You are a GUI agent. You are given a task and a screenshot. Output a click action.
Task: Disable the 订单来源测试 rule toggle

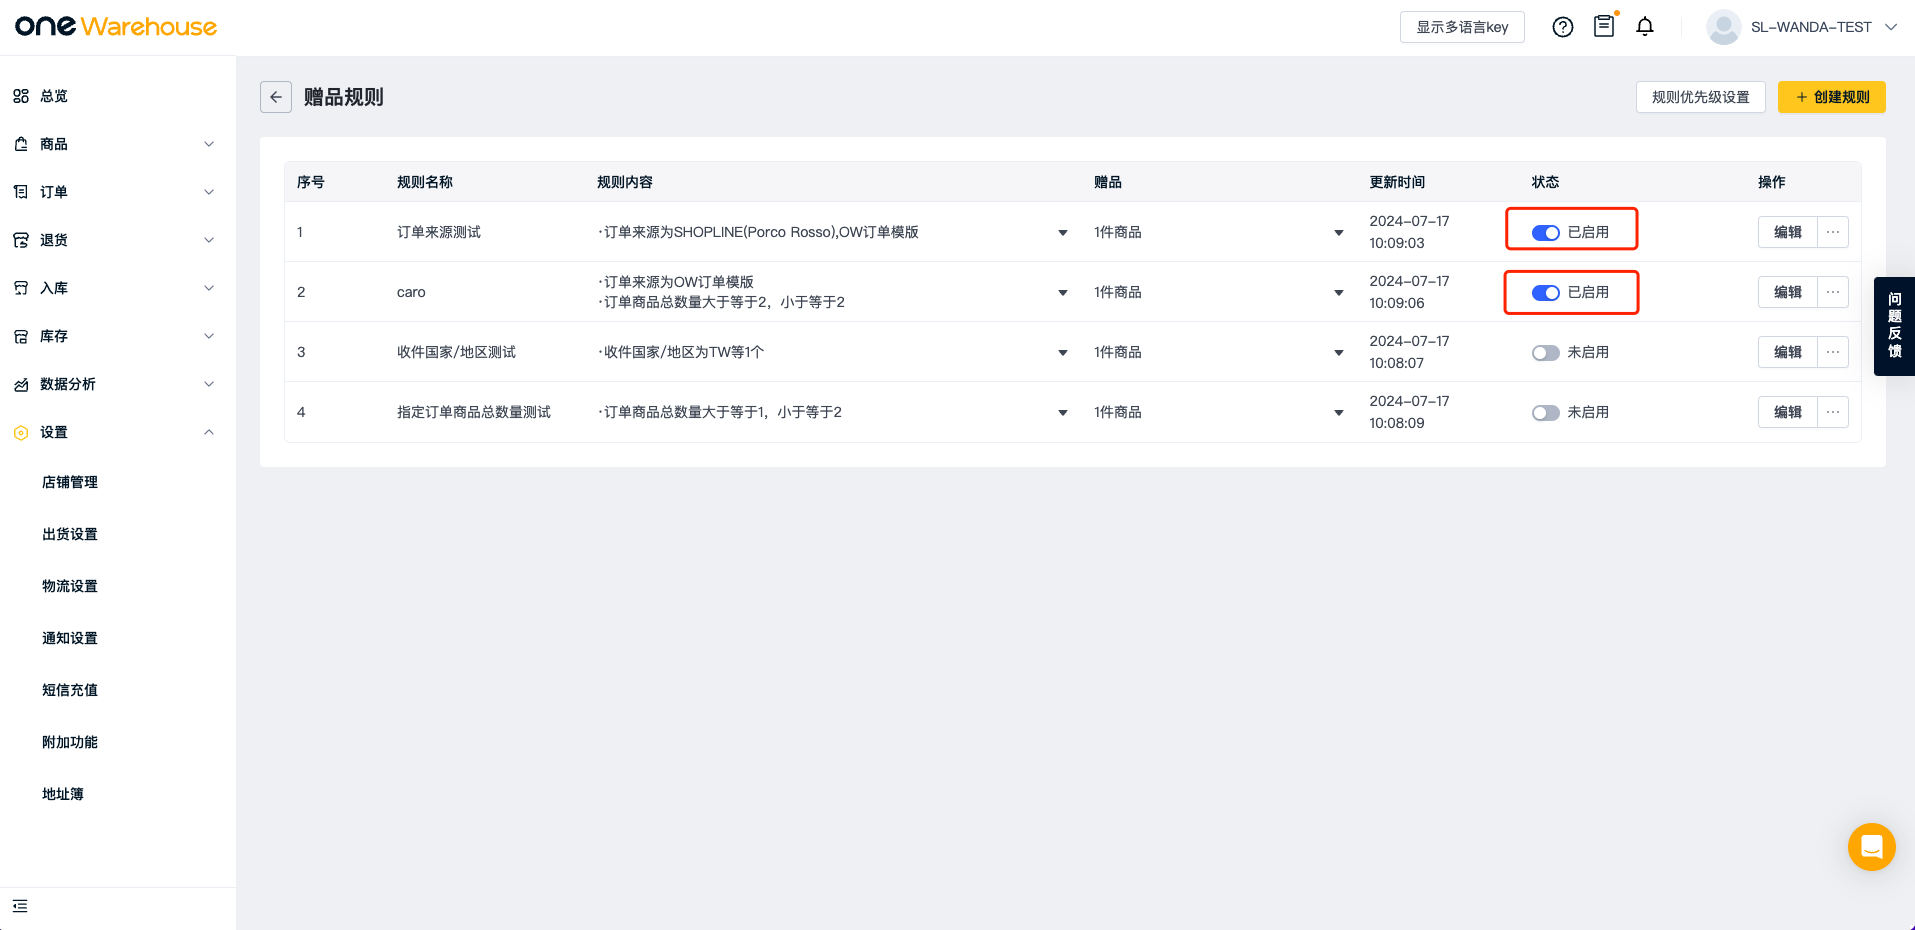[x=1545, y=233]
